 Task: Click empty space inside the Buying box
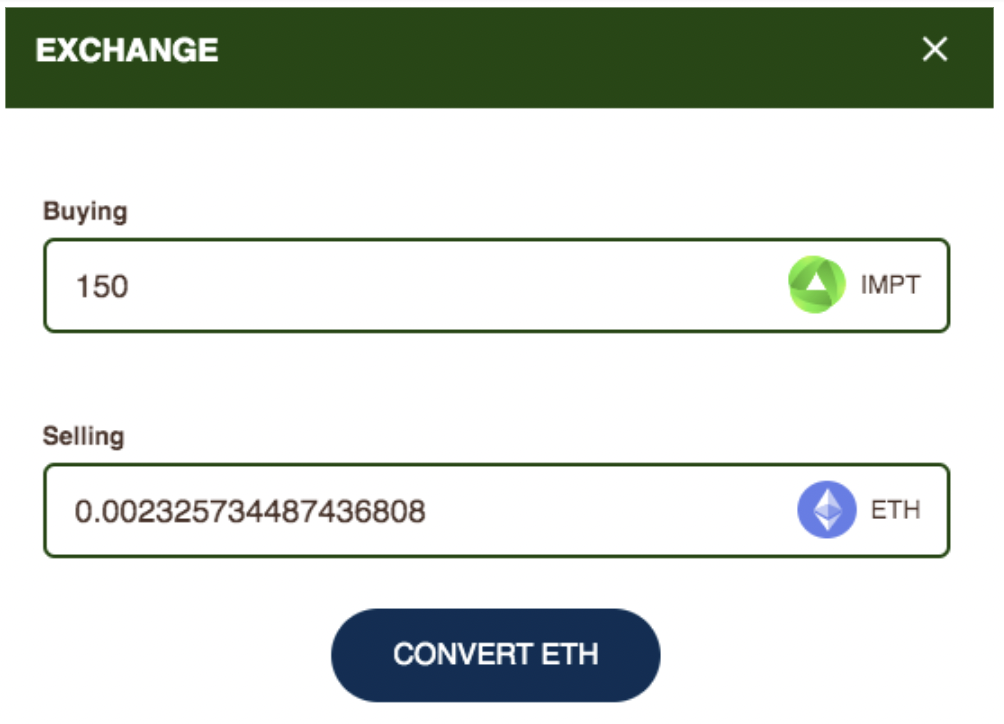[x=448, y=286]
